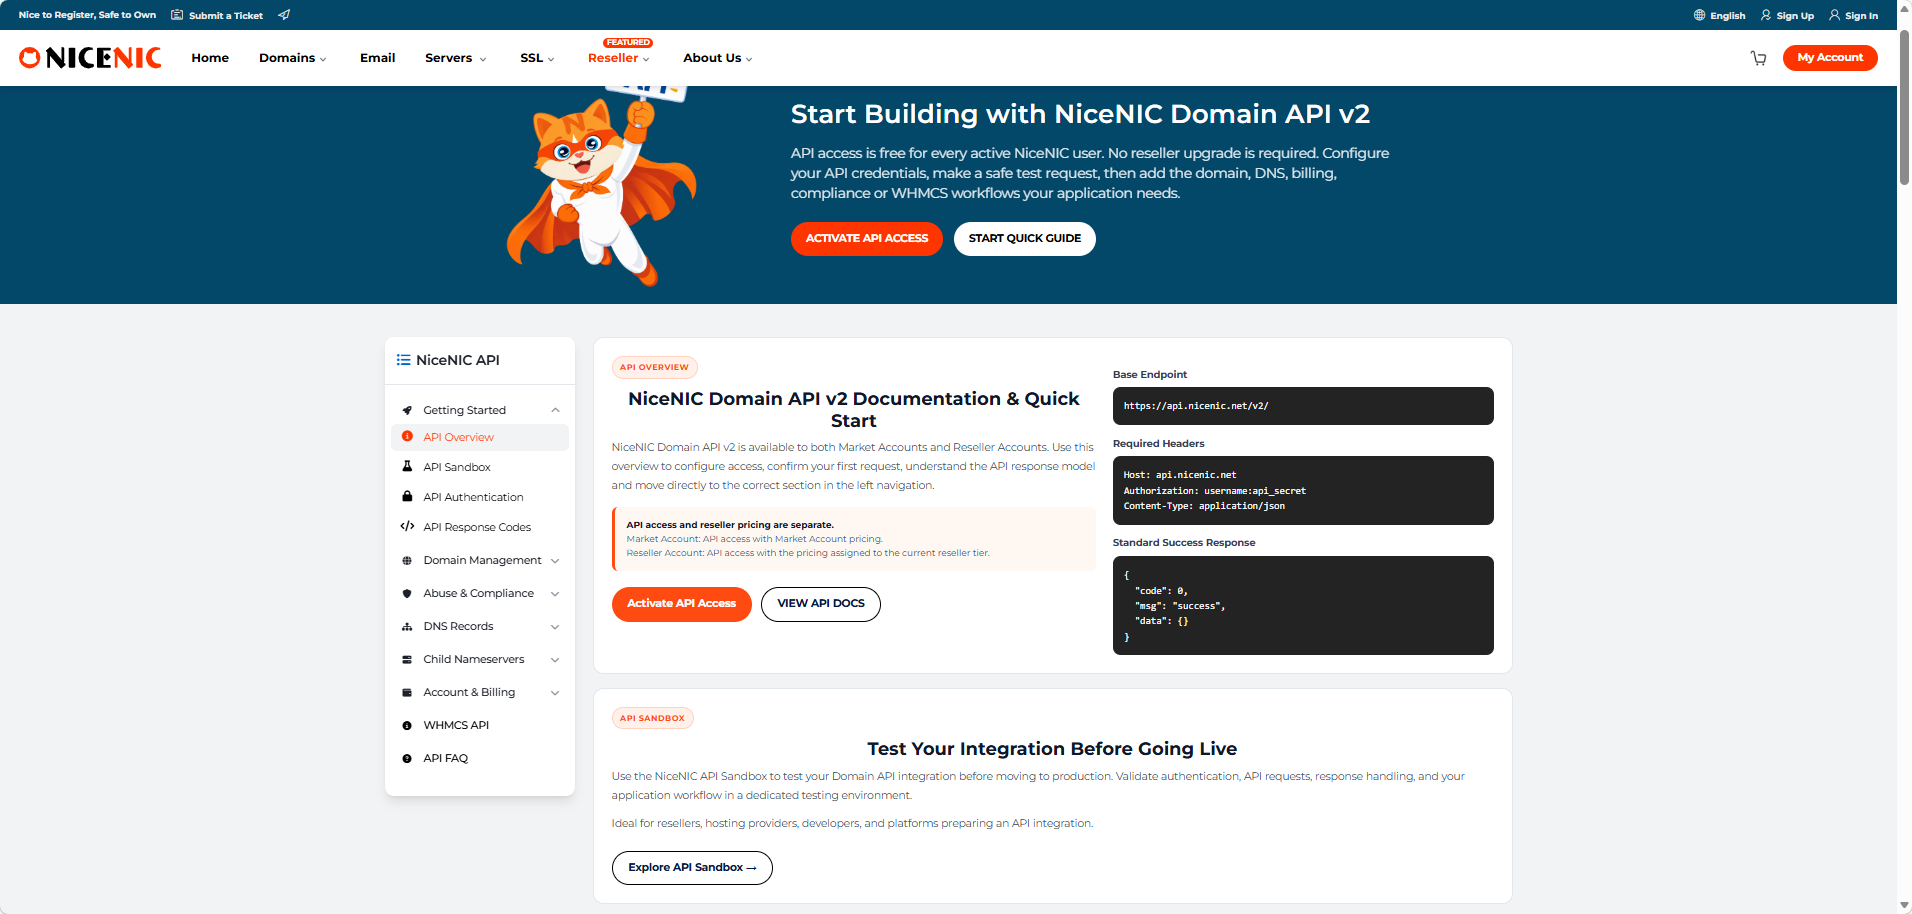
Task: Open the shopping cart icon
Action: [x=1758, y=58]
